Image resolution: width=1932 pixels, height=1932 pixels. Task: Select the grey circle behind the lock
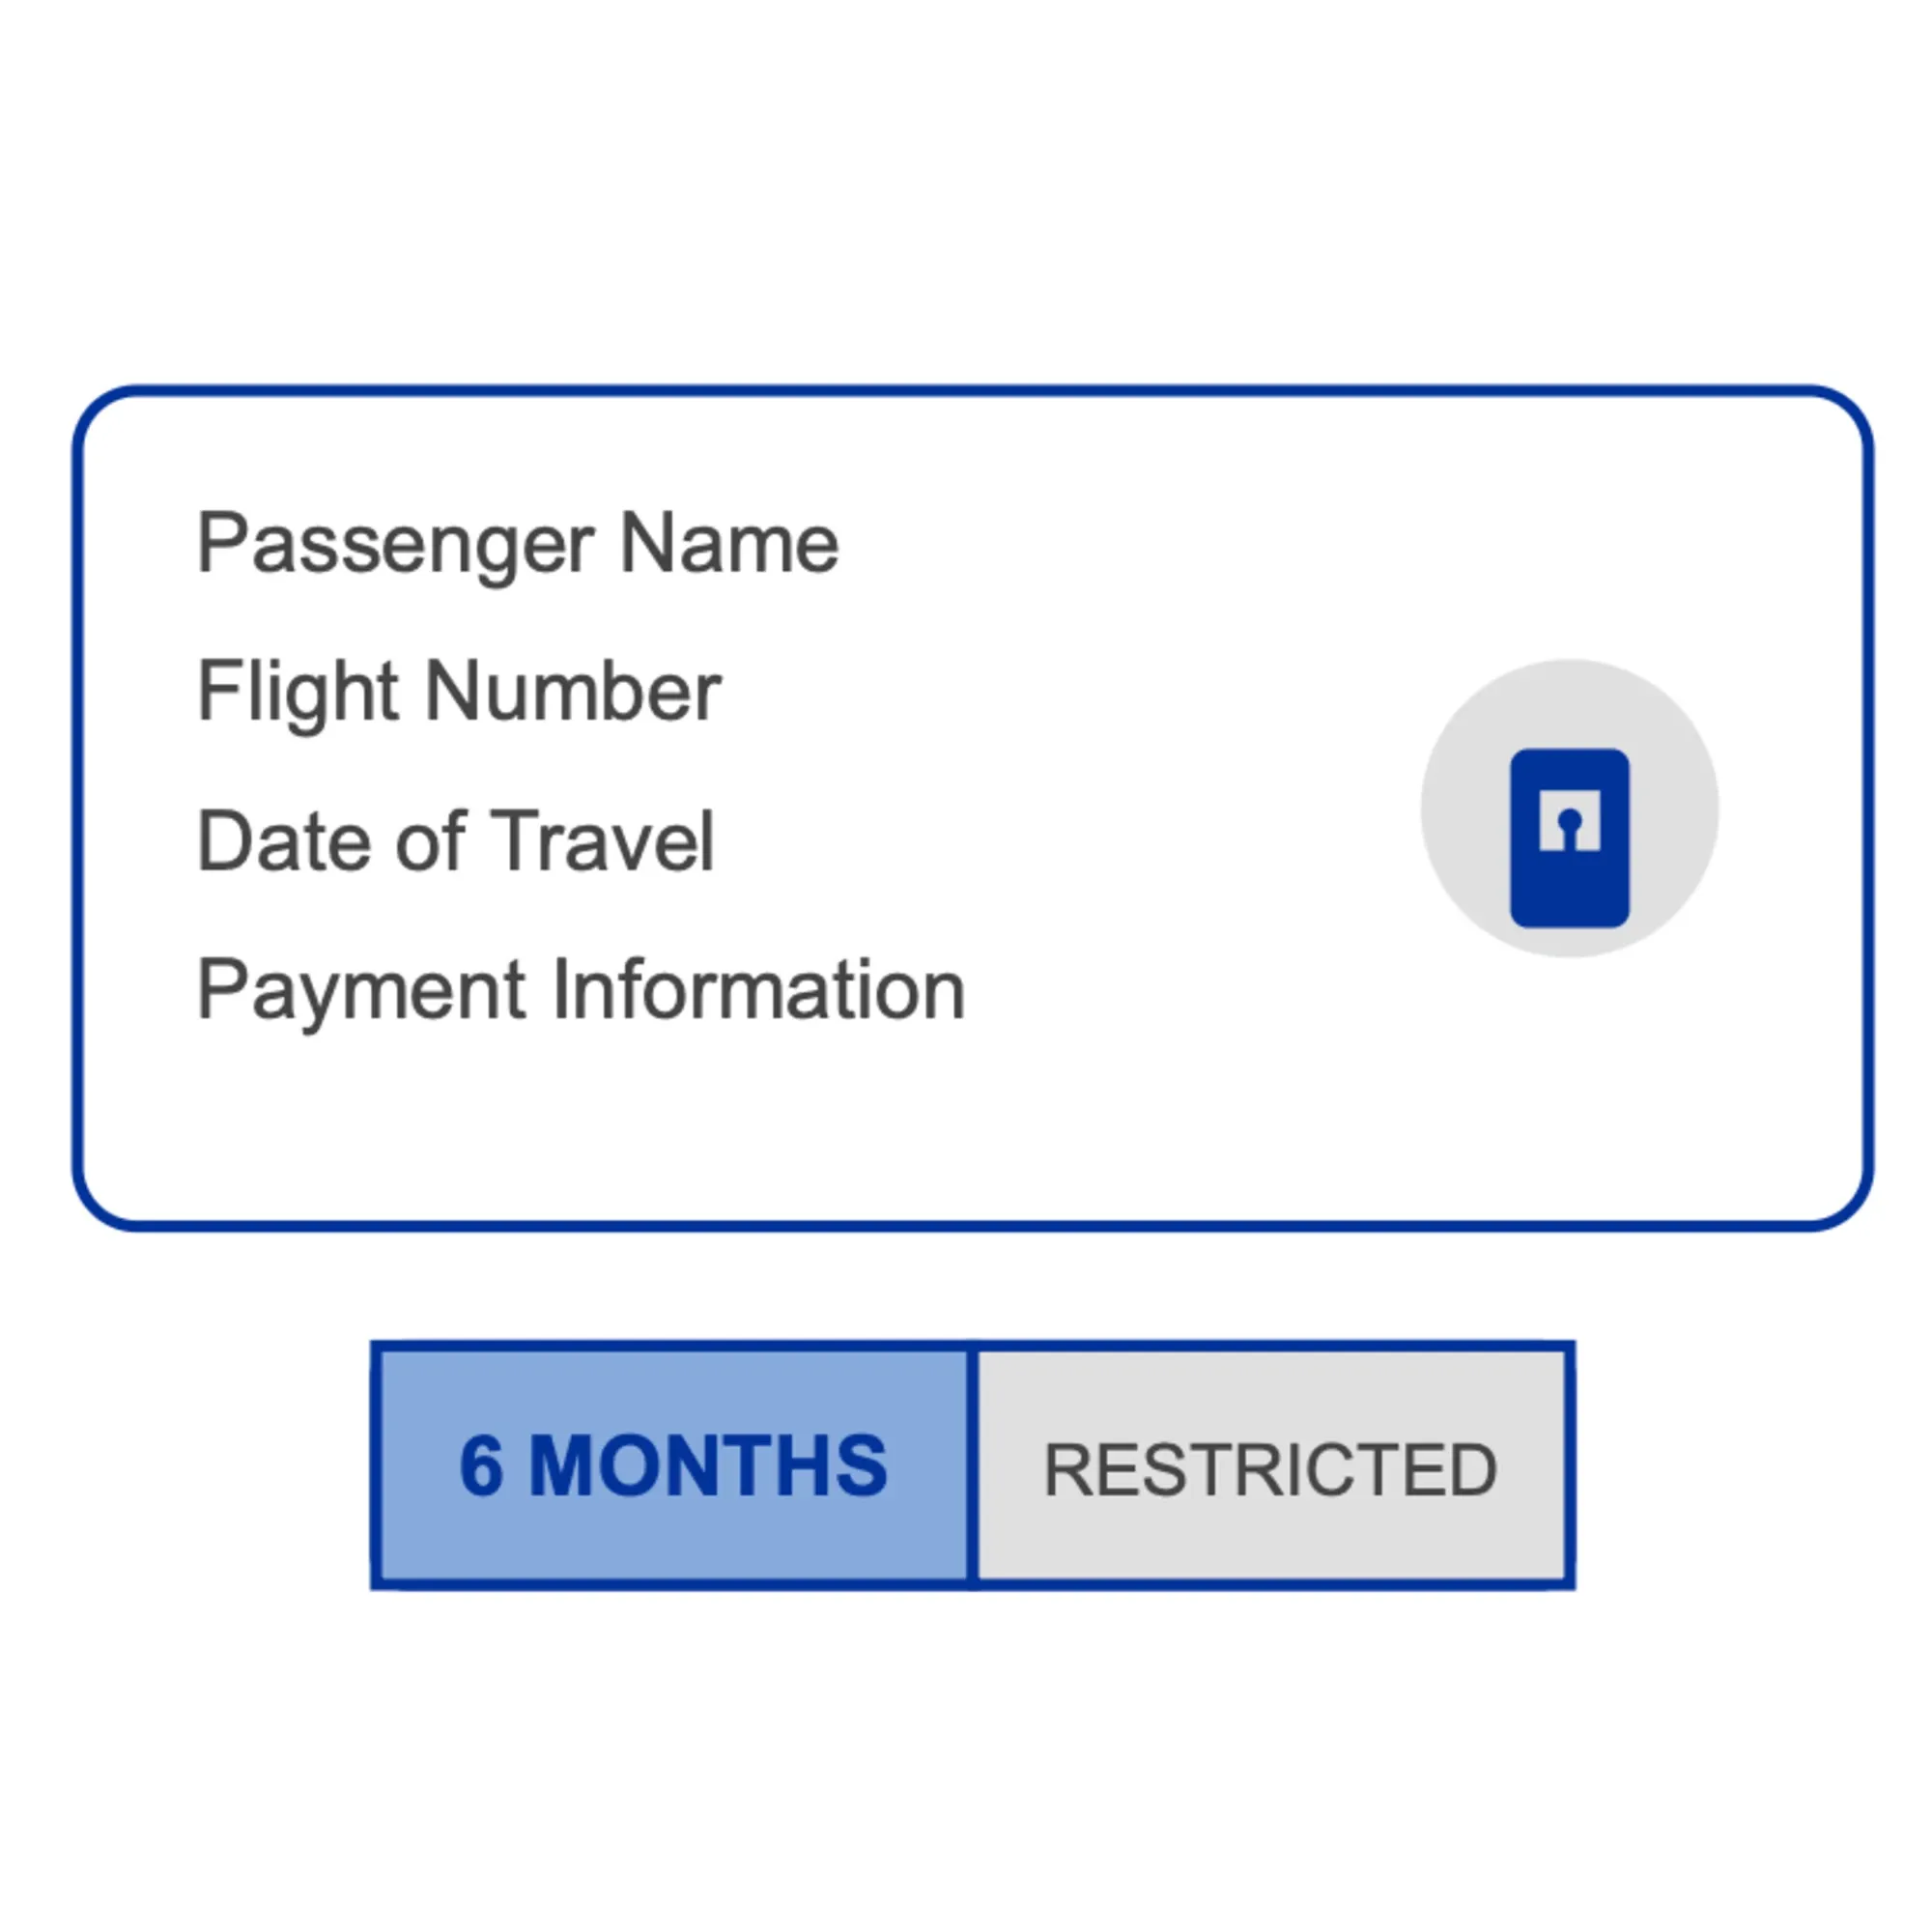1569,808
